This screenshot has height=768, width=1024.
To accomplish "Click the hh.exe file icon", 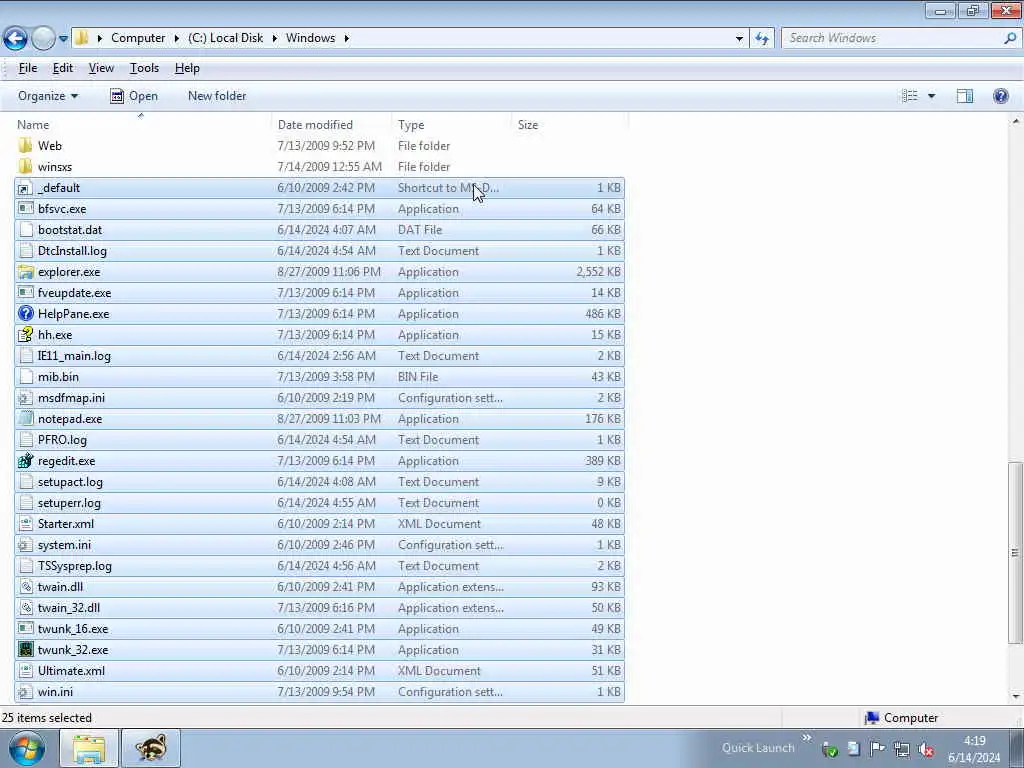I will pyautogui.click(x=25, y=334).
